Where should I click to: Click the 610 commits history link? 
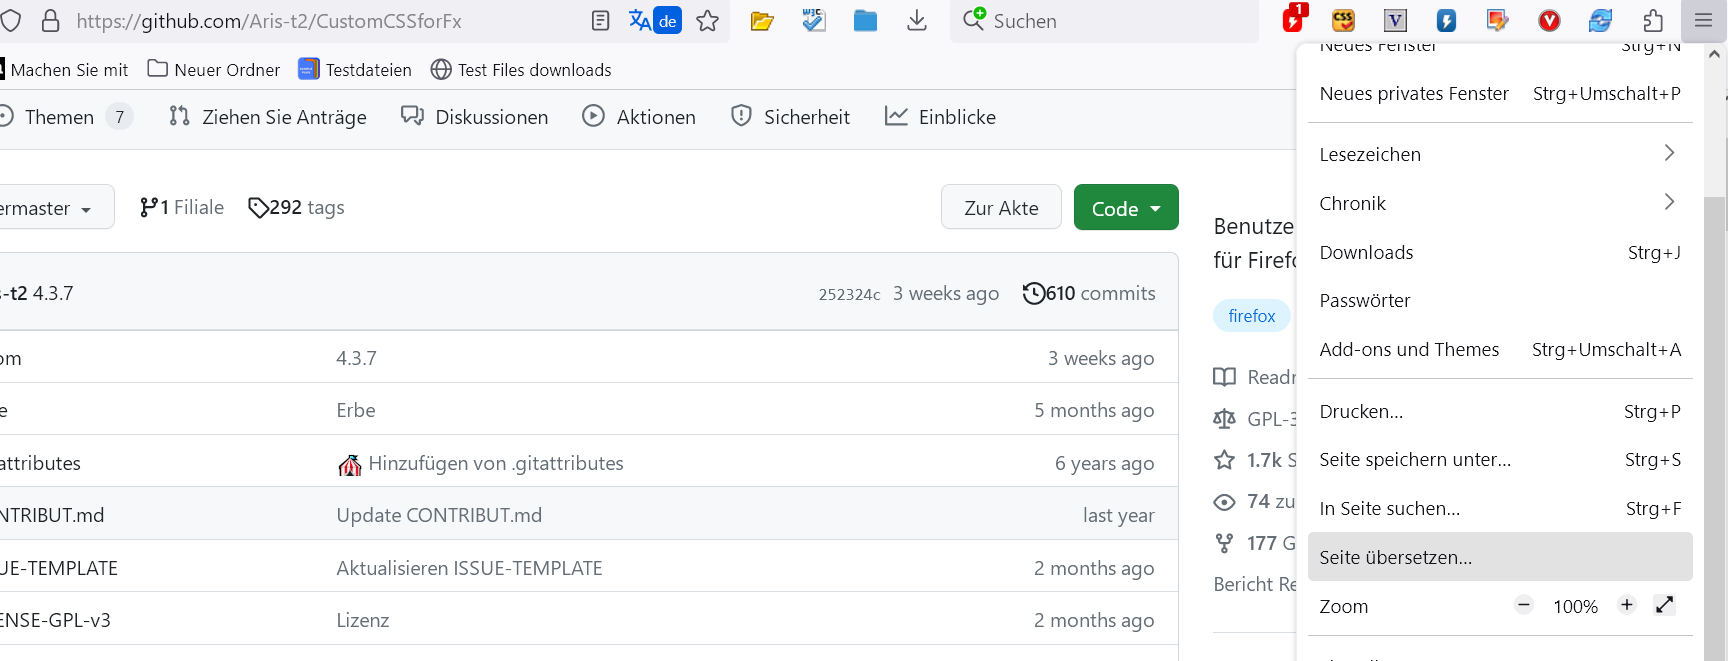[1089, 293]
